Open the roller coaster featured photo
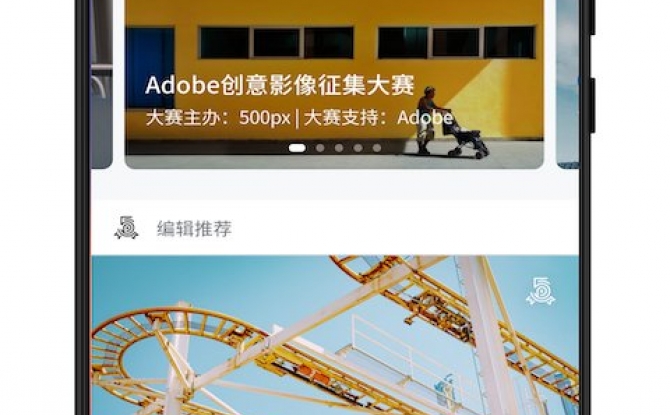Screen dimensions: 670x415 pyautogui.click(x=335, y=335)
